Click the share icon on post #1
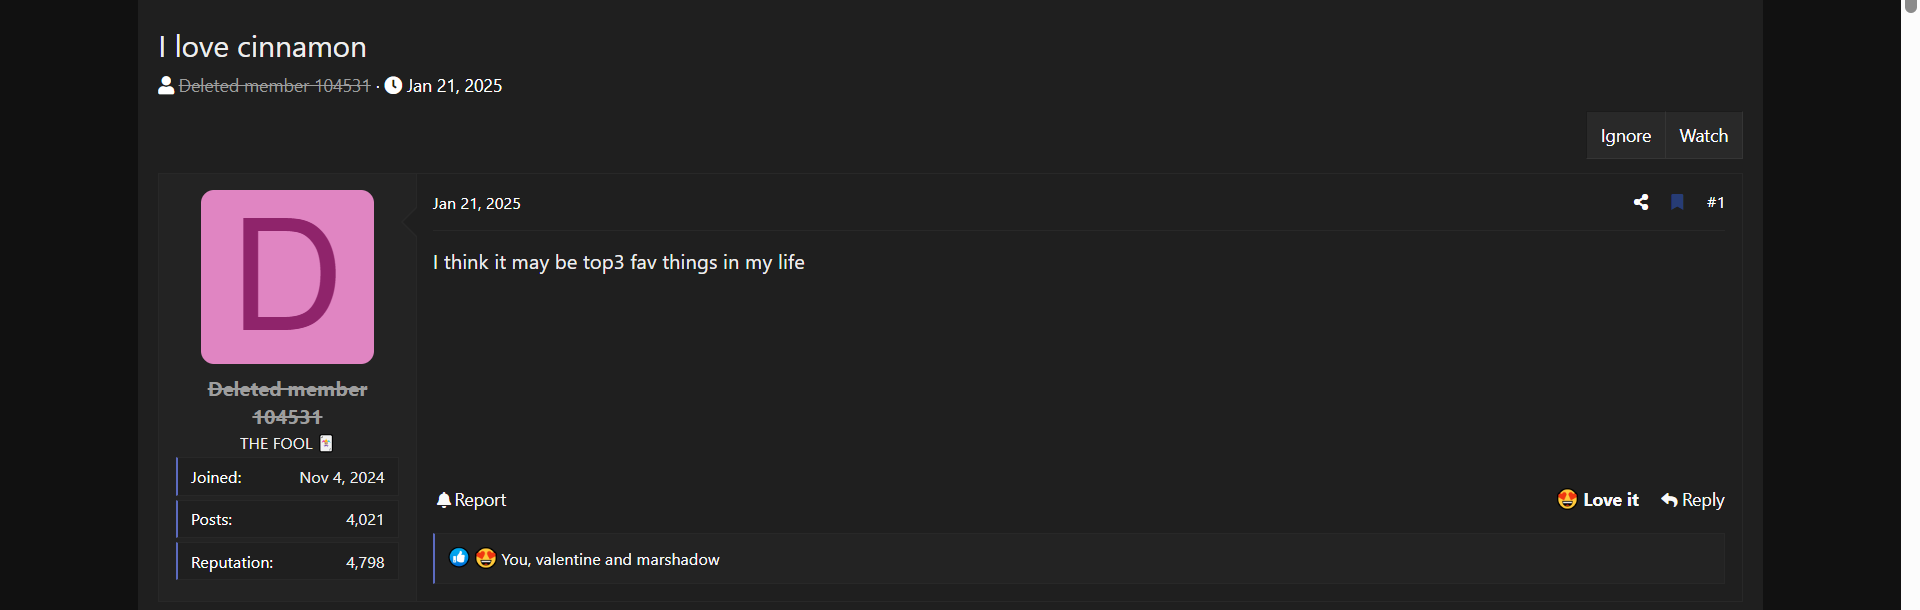 click(1641, 202)
